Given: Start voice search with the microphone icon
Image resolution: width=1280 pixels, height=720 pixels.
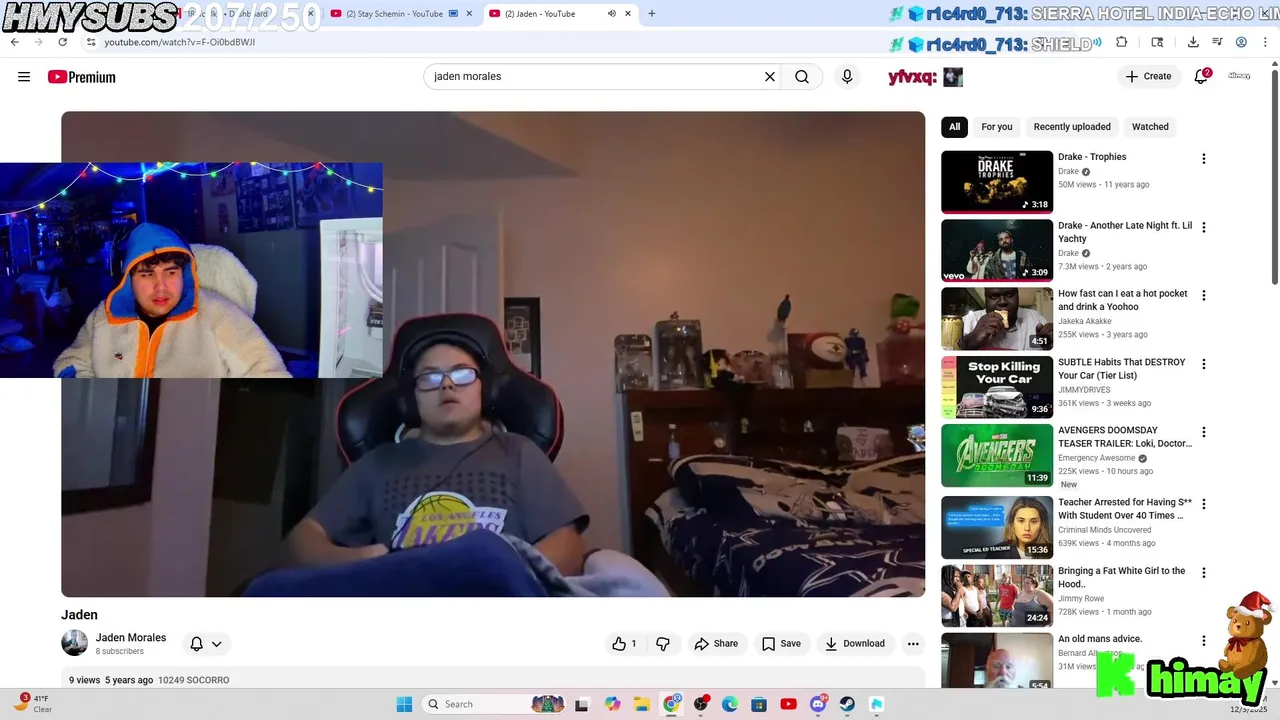Looking at the screenshot, I should tap(847, 76).
